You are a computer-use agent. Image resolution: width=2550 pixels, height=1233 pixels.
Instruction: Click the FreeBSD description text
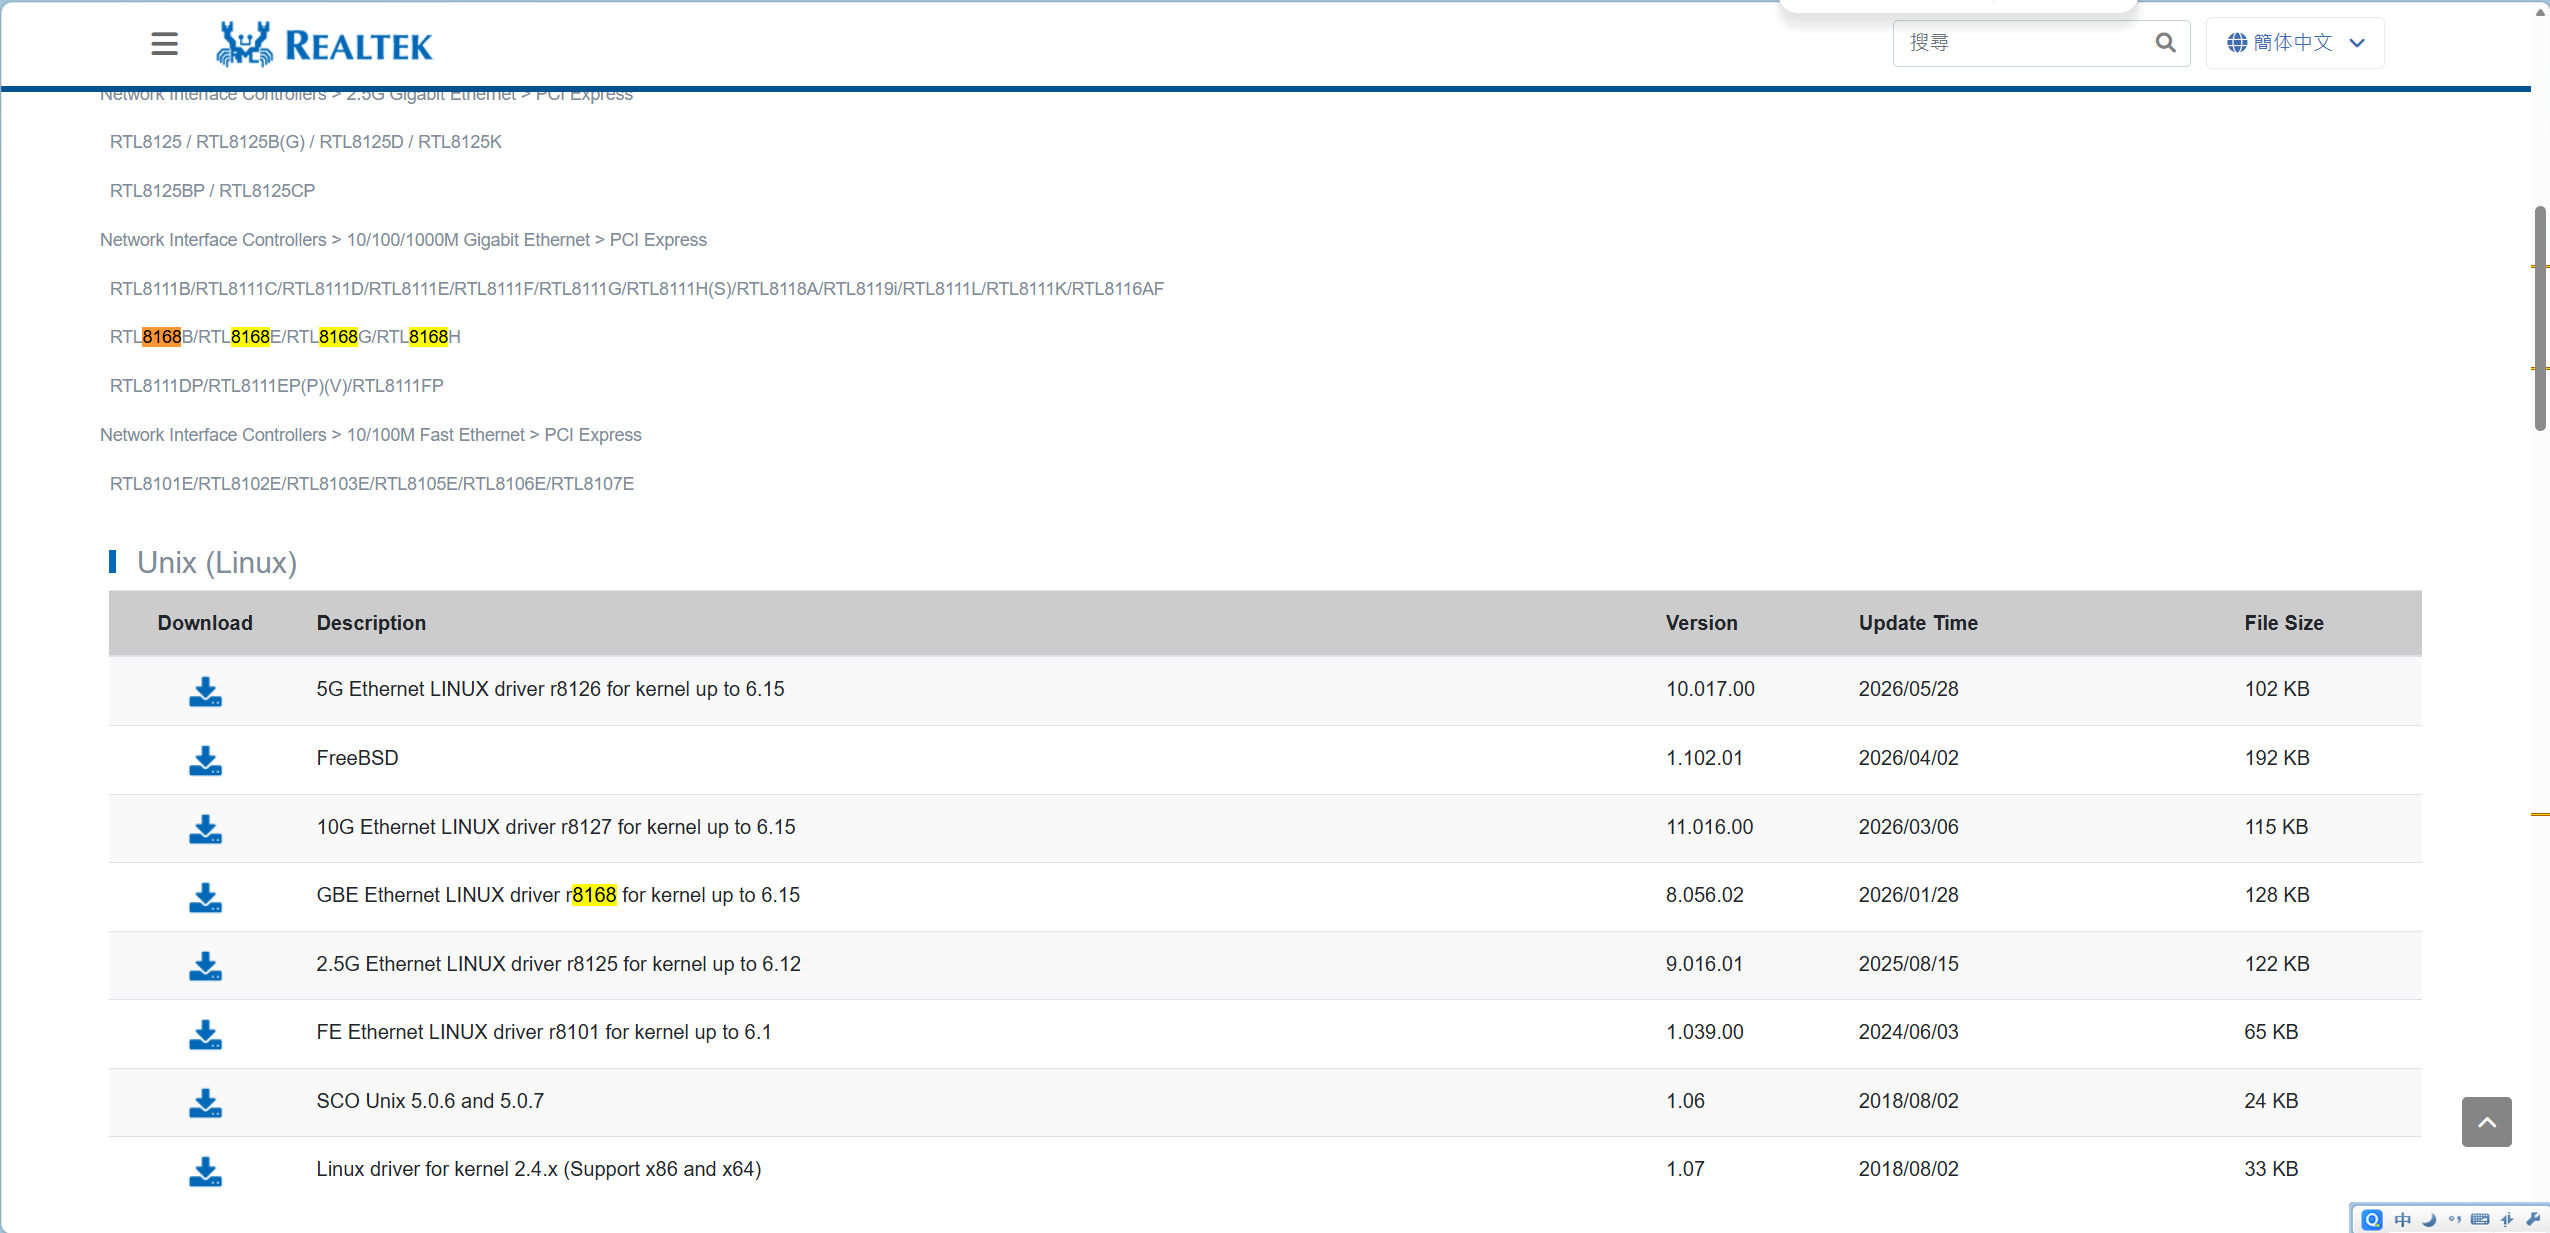(x=357, y=758)
